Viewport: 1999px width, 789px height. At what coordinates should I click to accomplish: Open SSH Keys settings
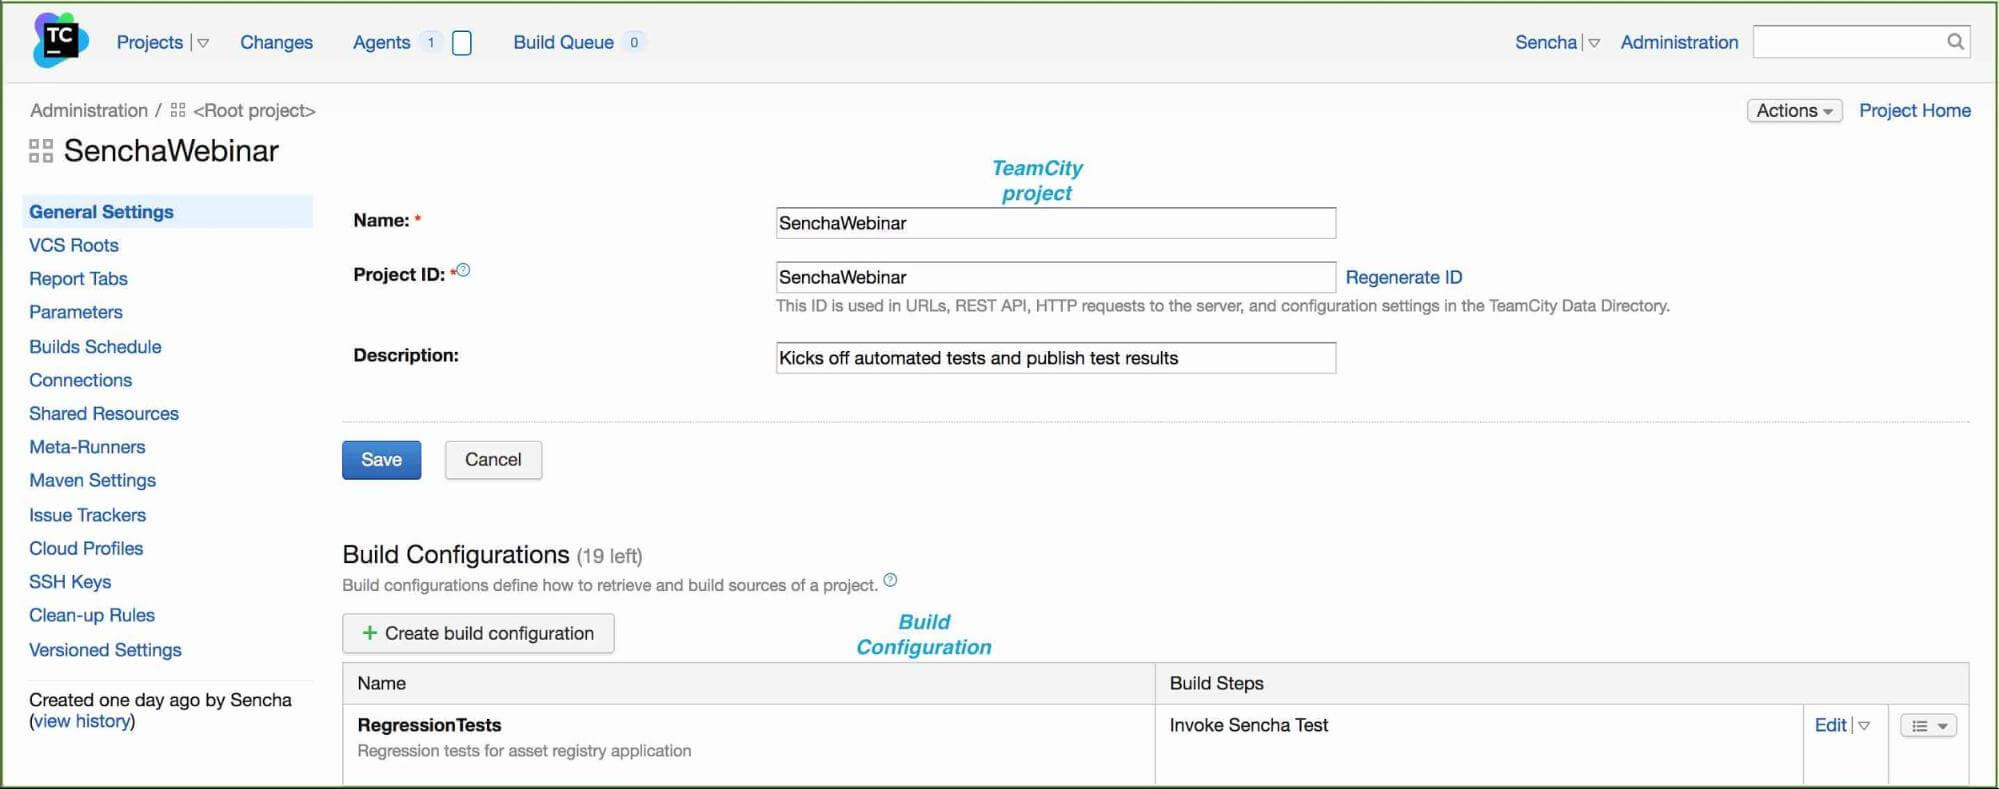coord(70,582)
